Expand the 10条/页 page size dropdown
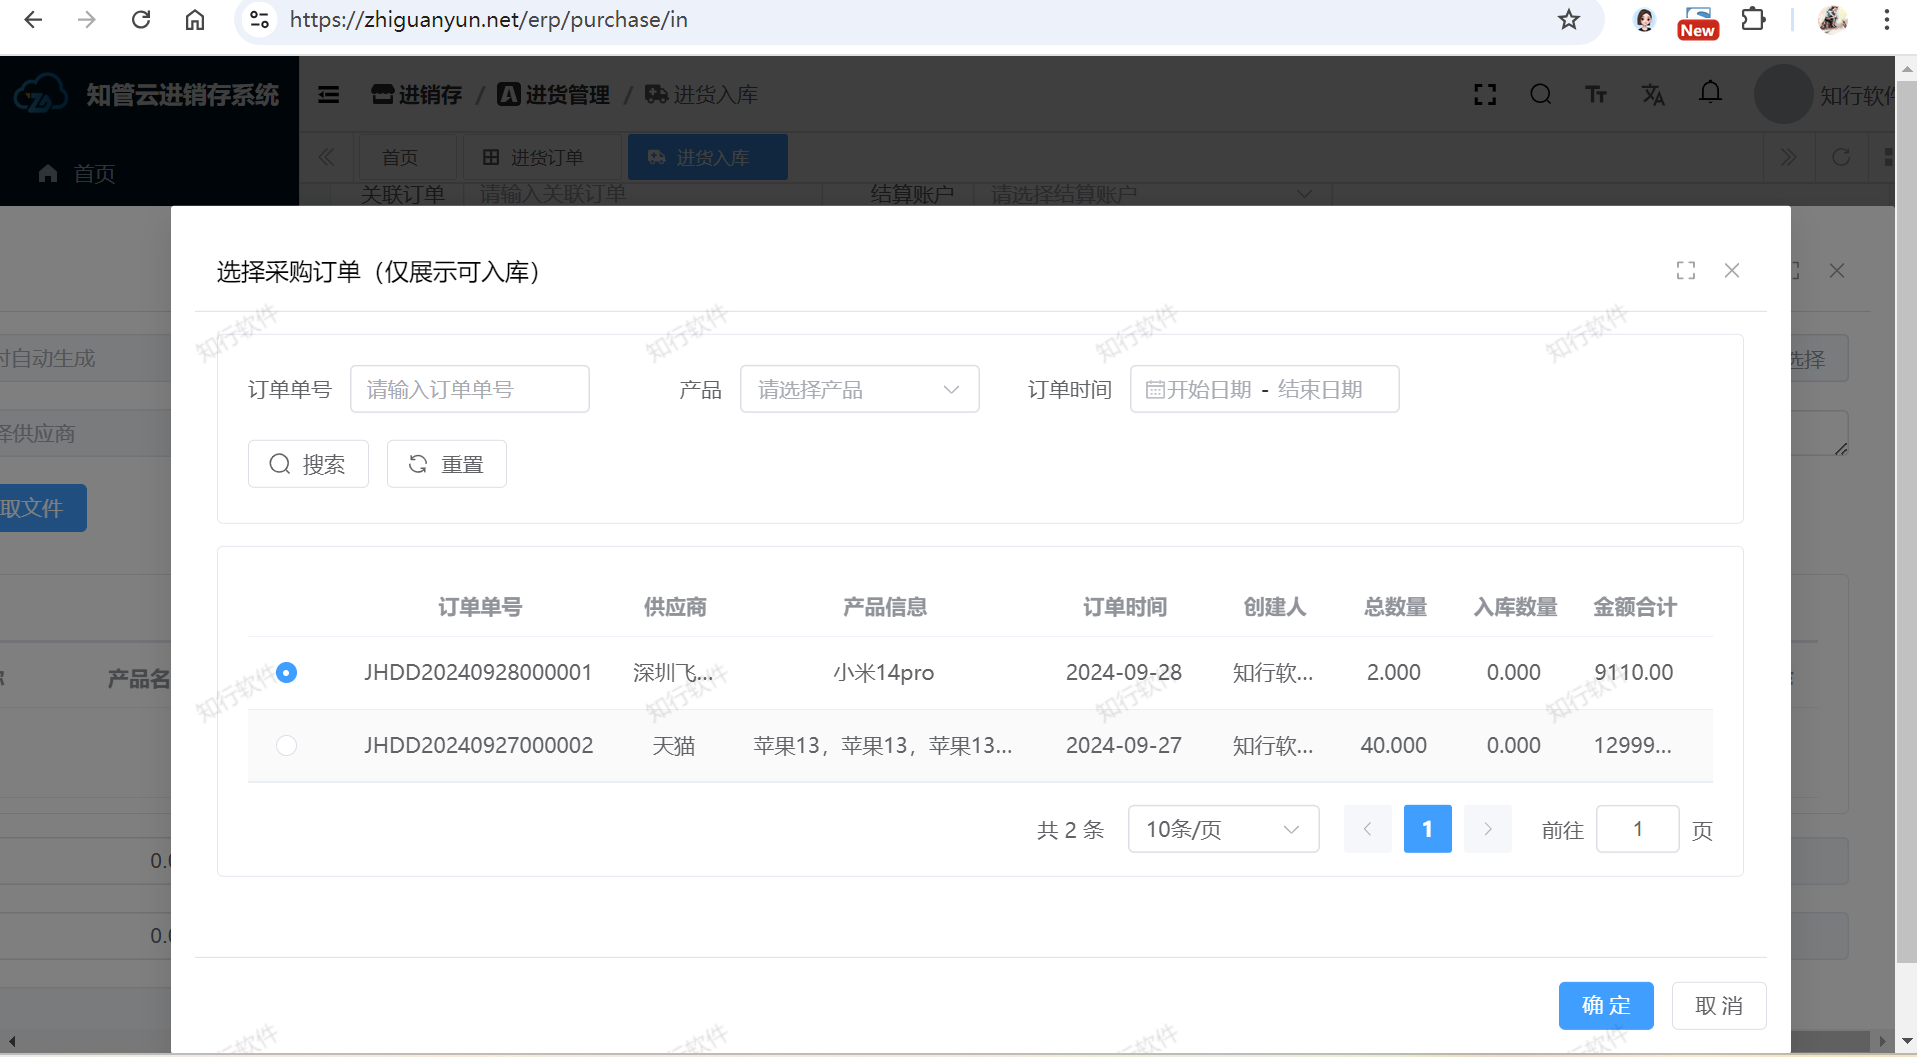 1222,830
